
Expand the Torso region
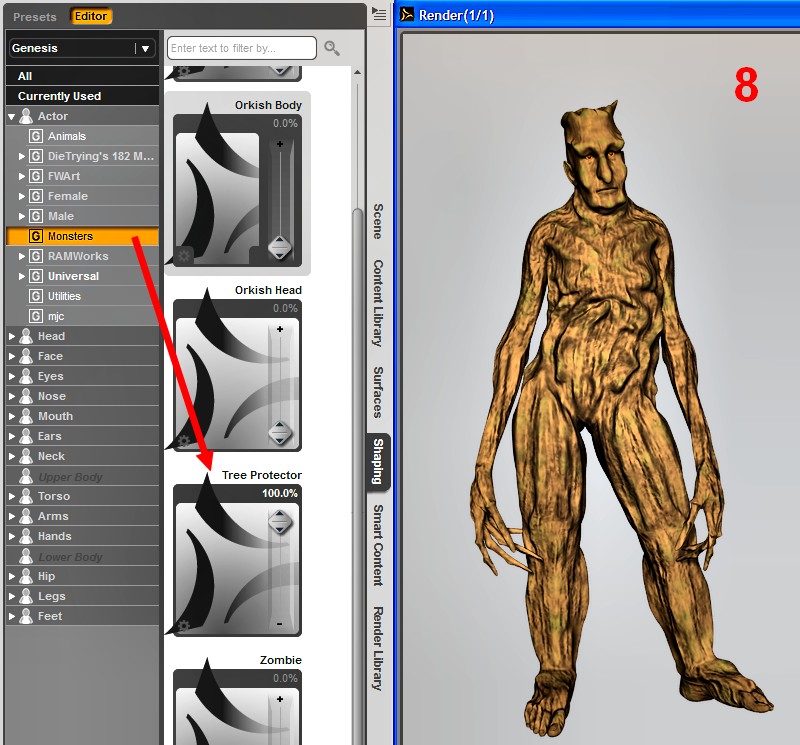pos(12,496)
